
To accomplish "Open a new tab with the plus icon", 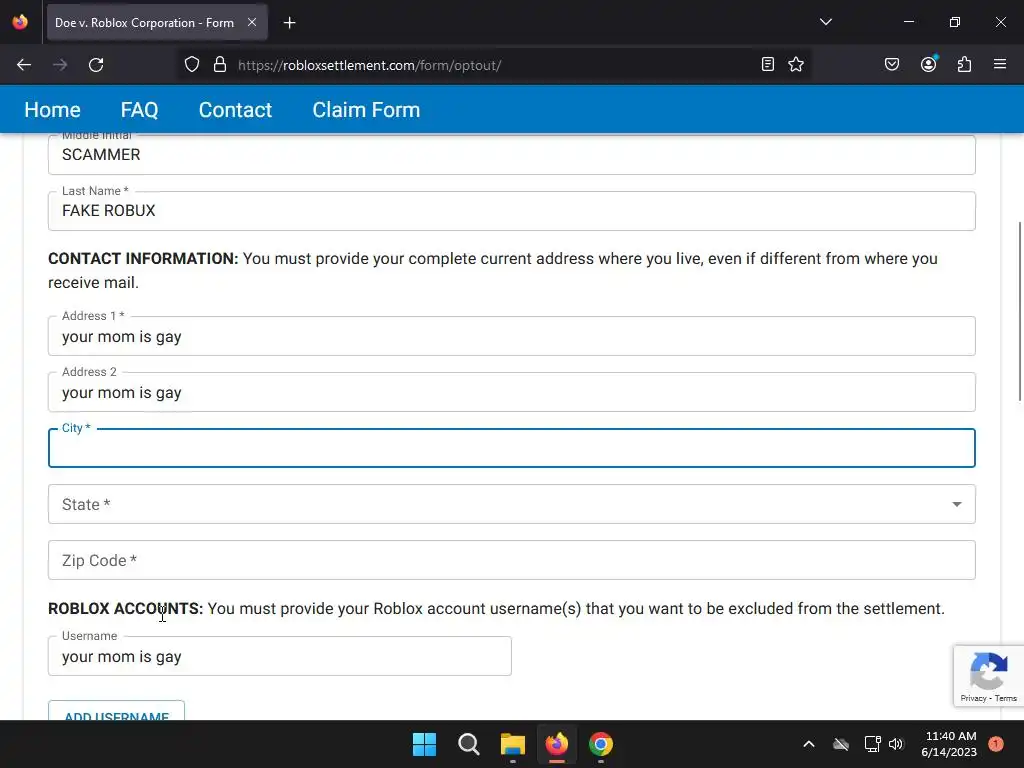I will pyautogui.click(x=289, y=23).
